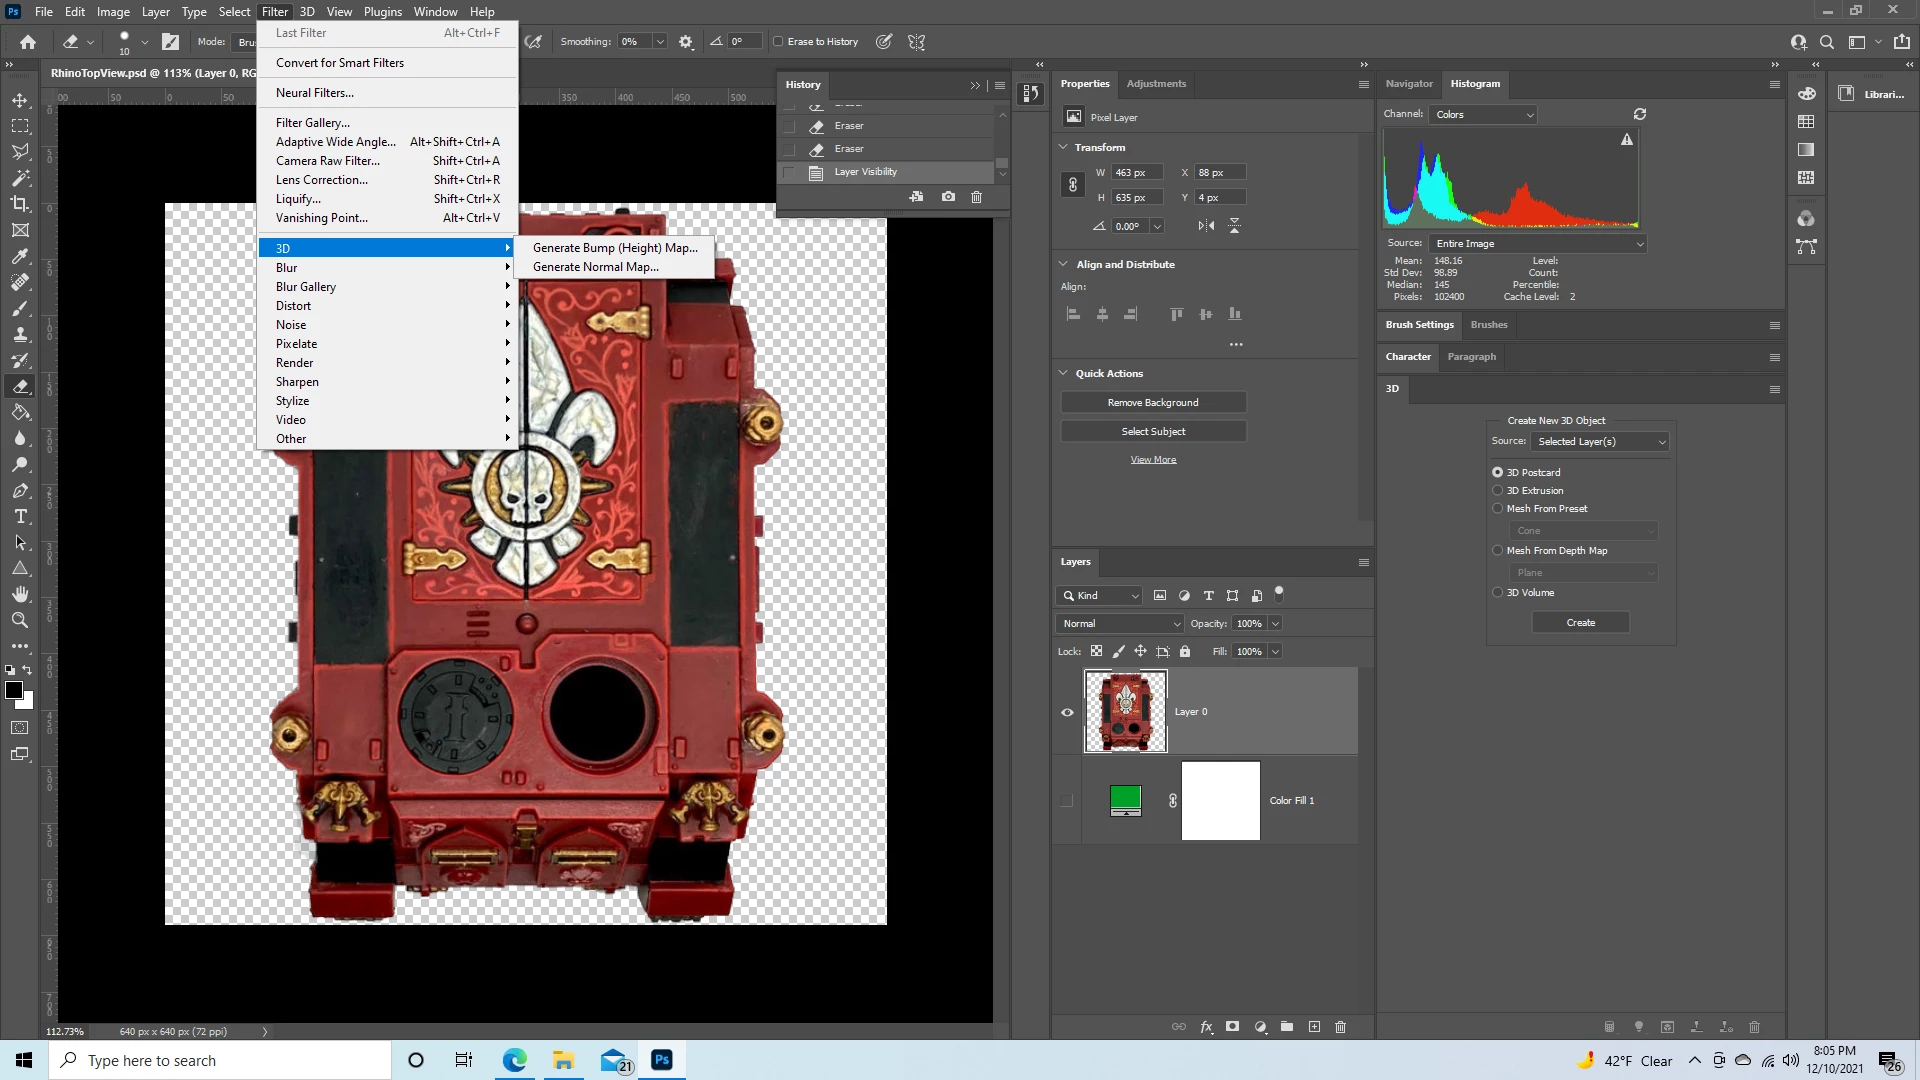Open brush smoothing options gear icon

(686, 42)
